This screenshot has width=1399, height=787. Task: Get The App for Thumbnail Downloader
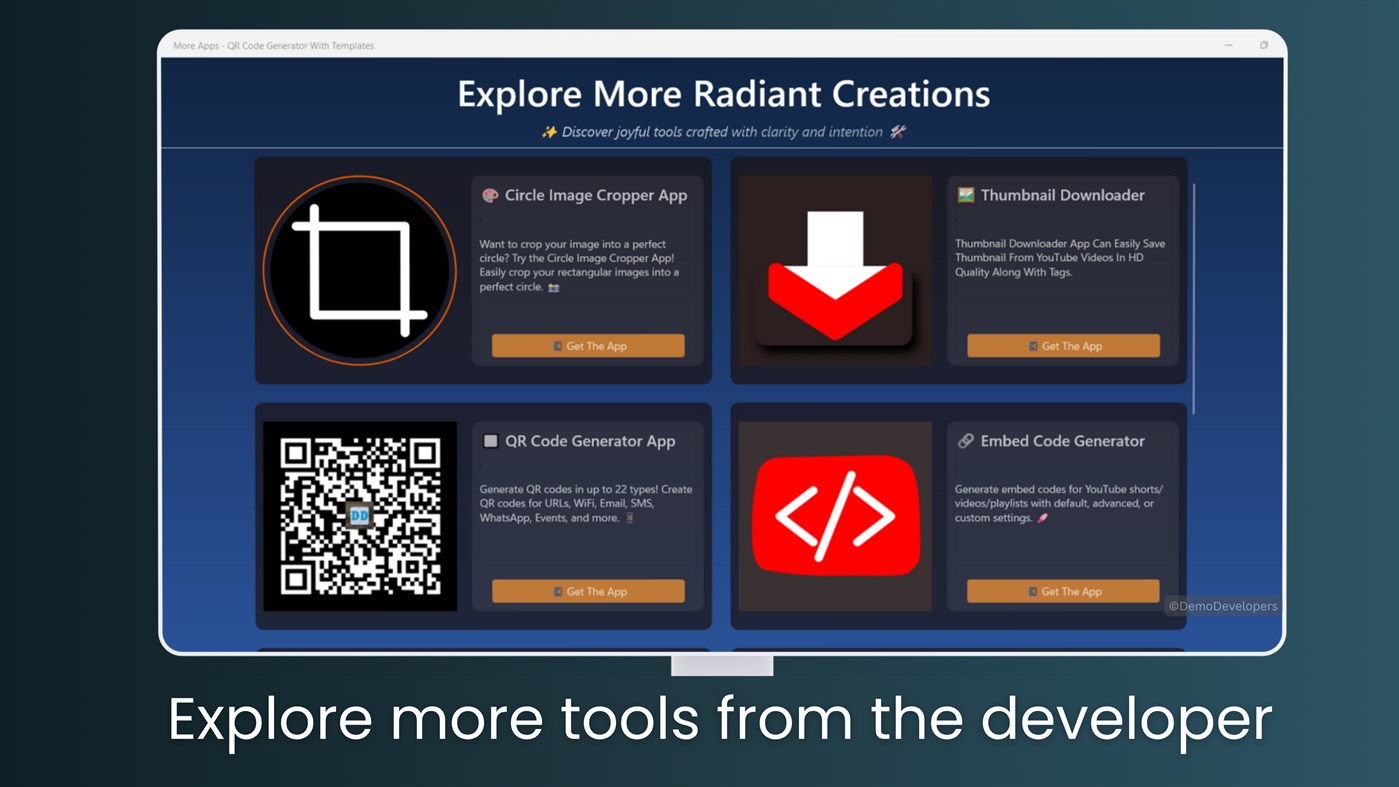pos(1062,345)
